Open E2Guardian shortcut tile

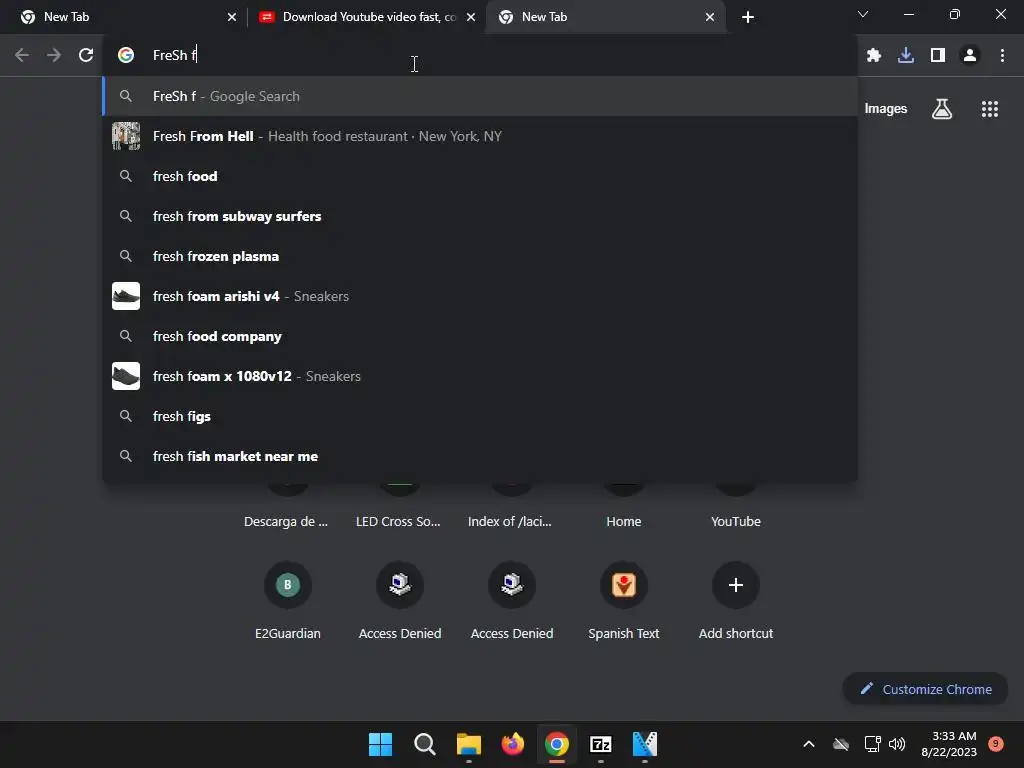[x=287, y=598]
